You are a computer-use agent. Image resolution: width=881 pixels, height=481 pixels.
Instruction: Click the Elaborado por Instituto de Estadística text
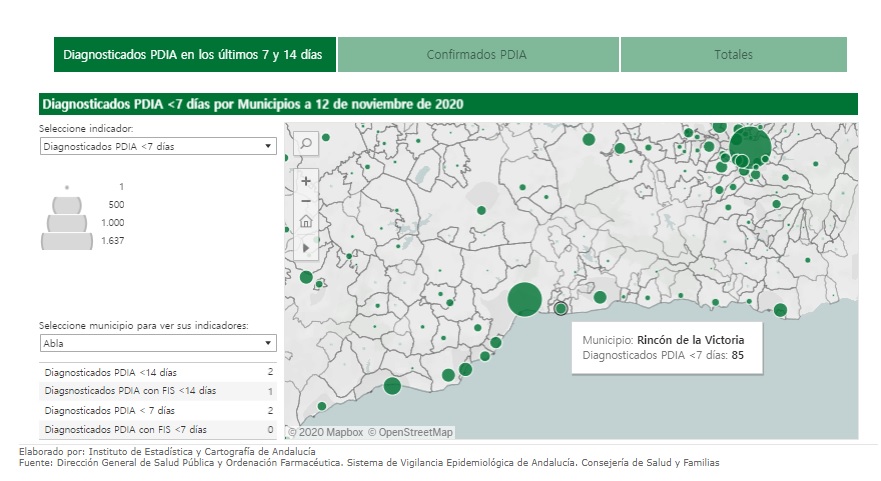(167, 451)
